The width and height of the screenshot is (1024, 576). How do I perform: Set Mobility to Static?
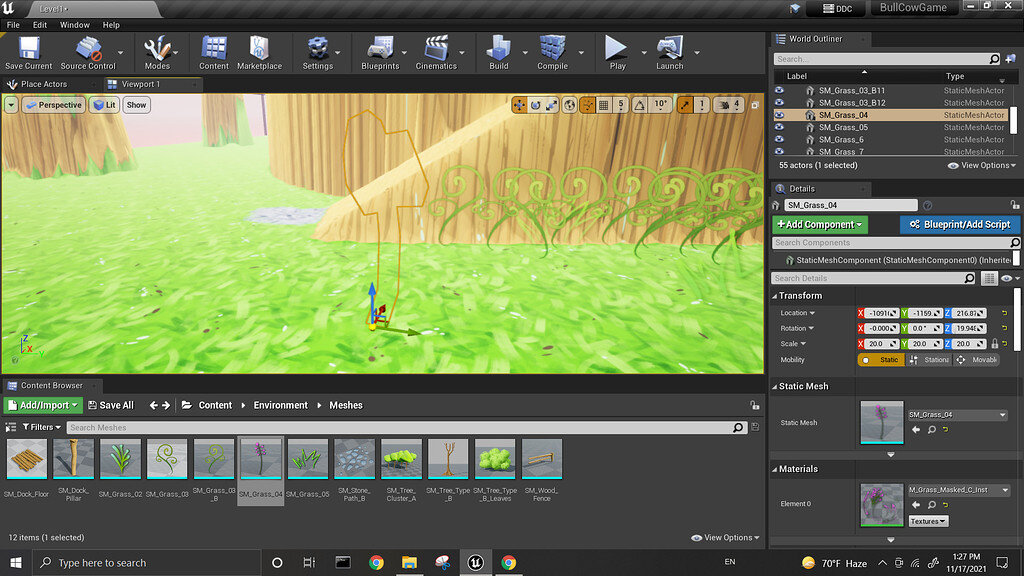point(881,360)
